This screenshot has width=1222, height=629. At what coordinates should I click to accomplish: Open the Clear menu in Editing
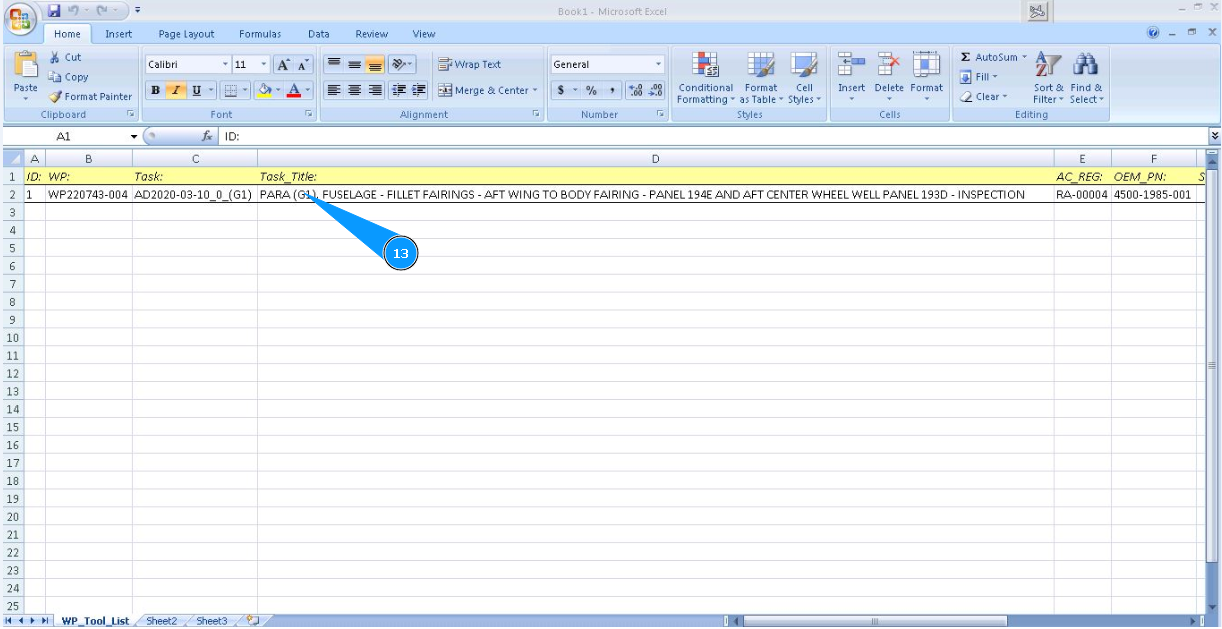coord(983,97)
